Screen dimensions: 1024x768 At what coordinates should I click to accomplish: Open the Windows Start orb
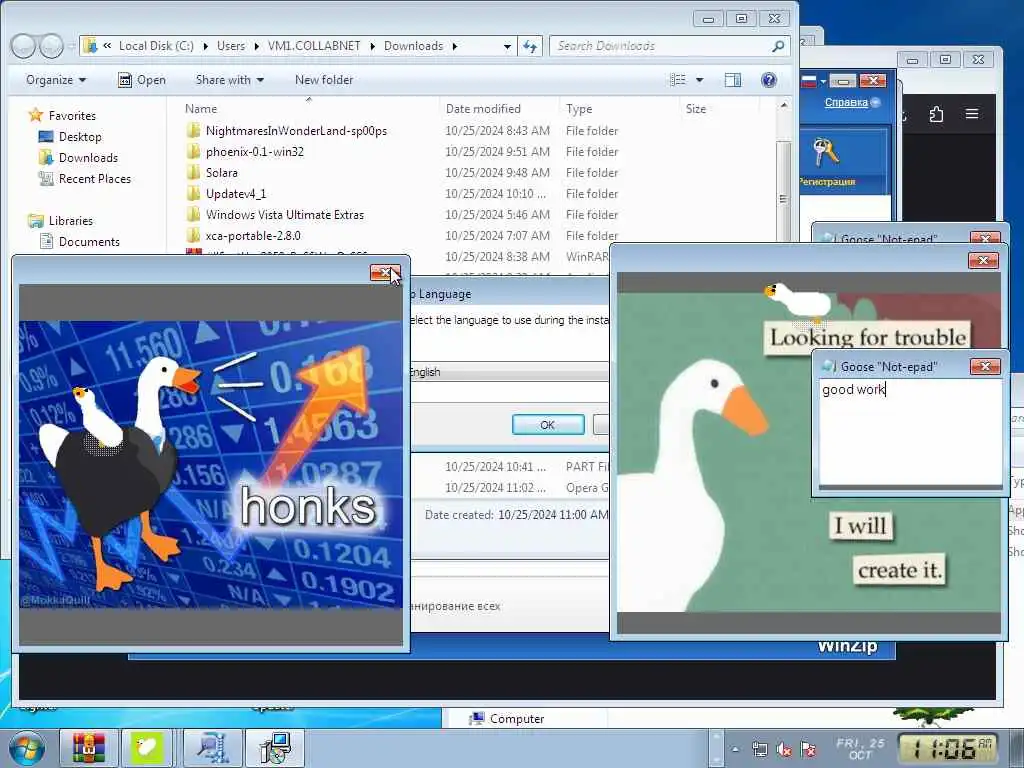(x=26, y=748)
